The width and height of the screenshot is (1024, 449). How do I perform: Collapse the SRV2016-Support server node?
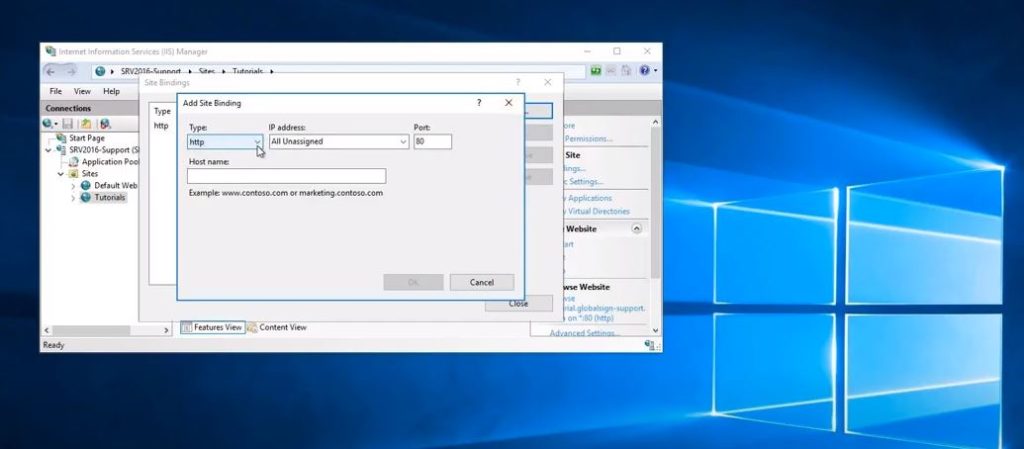(x=48, y=150)
